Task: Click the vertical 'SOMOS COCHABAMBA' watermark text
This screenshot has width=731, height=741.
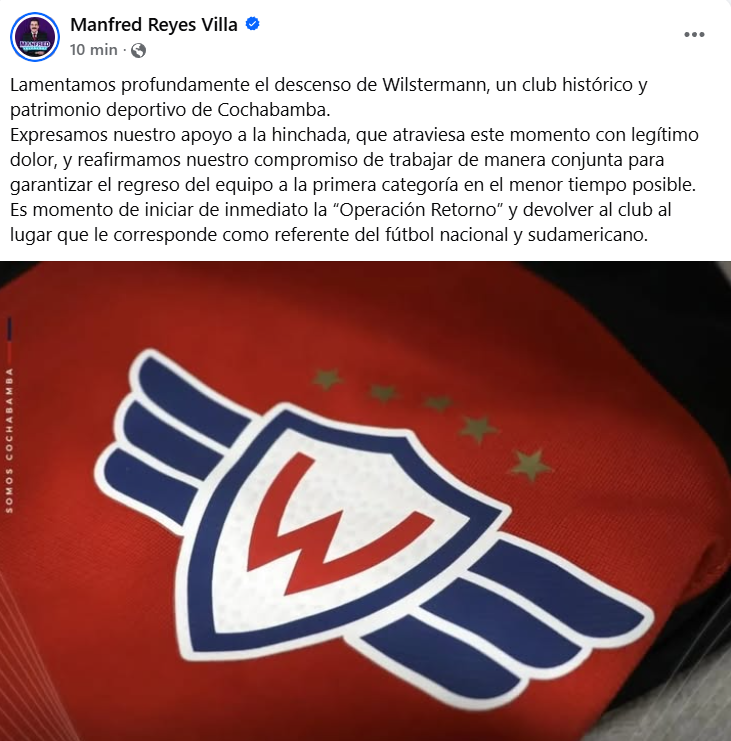Action: click(9, 440)
